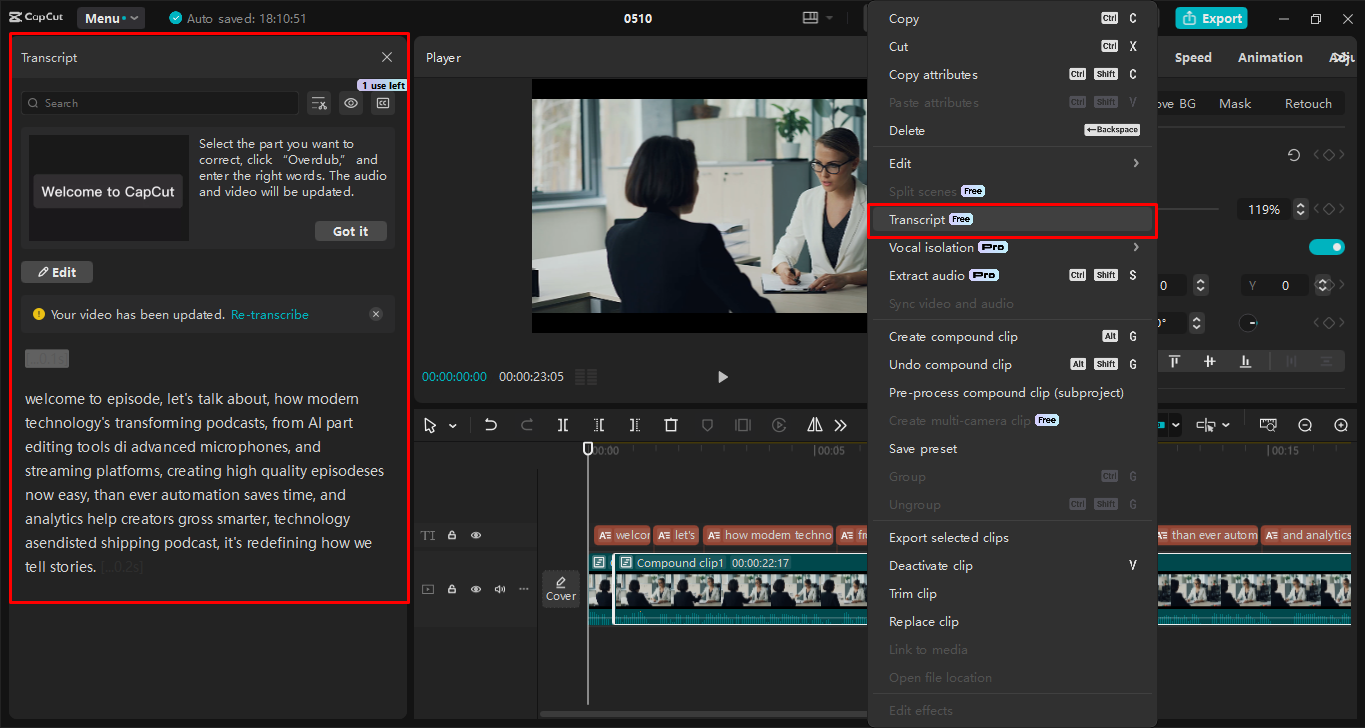The height and width of the screenshot is (728, 1365).
Task: Lock the text track
Action: pyautogui.click(x=452, y=535)
